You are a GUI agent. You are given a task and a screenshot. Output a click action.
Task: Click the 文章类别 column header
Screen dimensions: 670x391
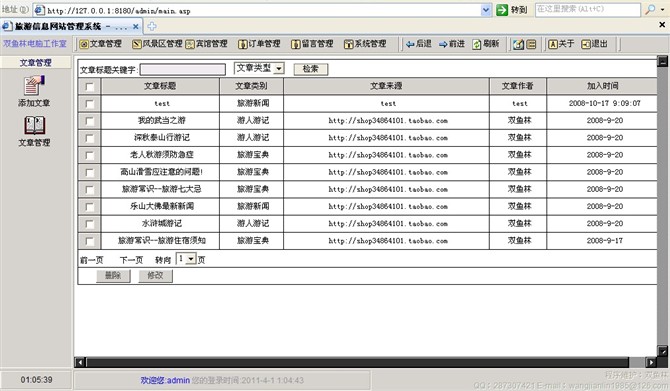click(x=251, y=86)
